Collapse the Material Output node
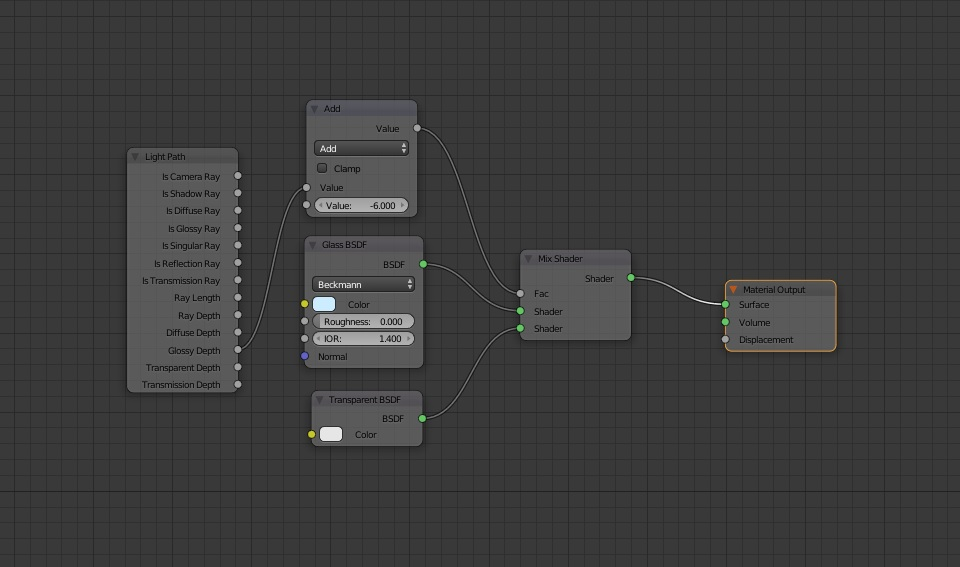Image resolution: width=960 pixels, height=567 pixels. tap(733, 290)
